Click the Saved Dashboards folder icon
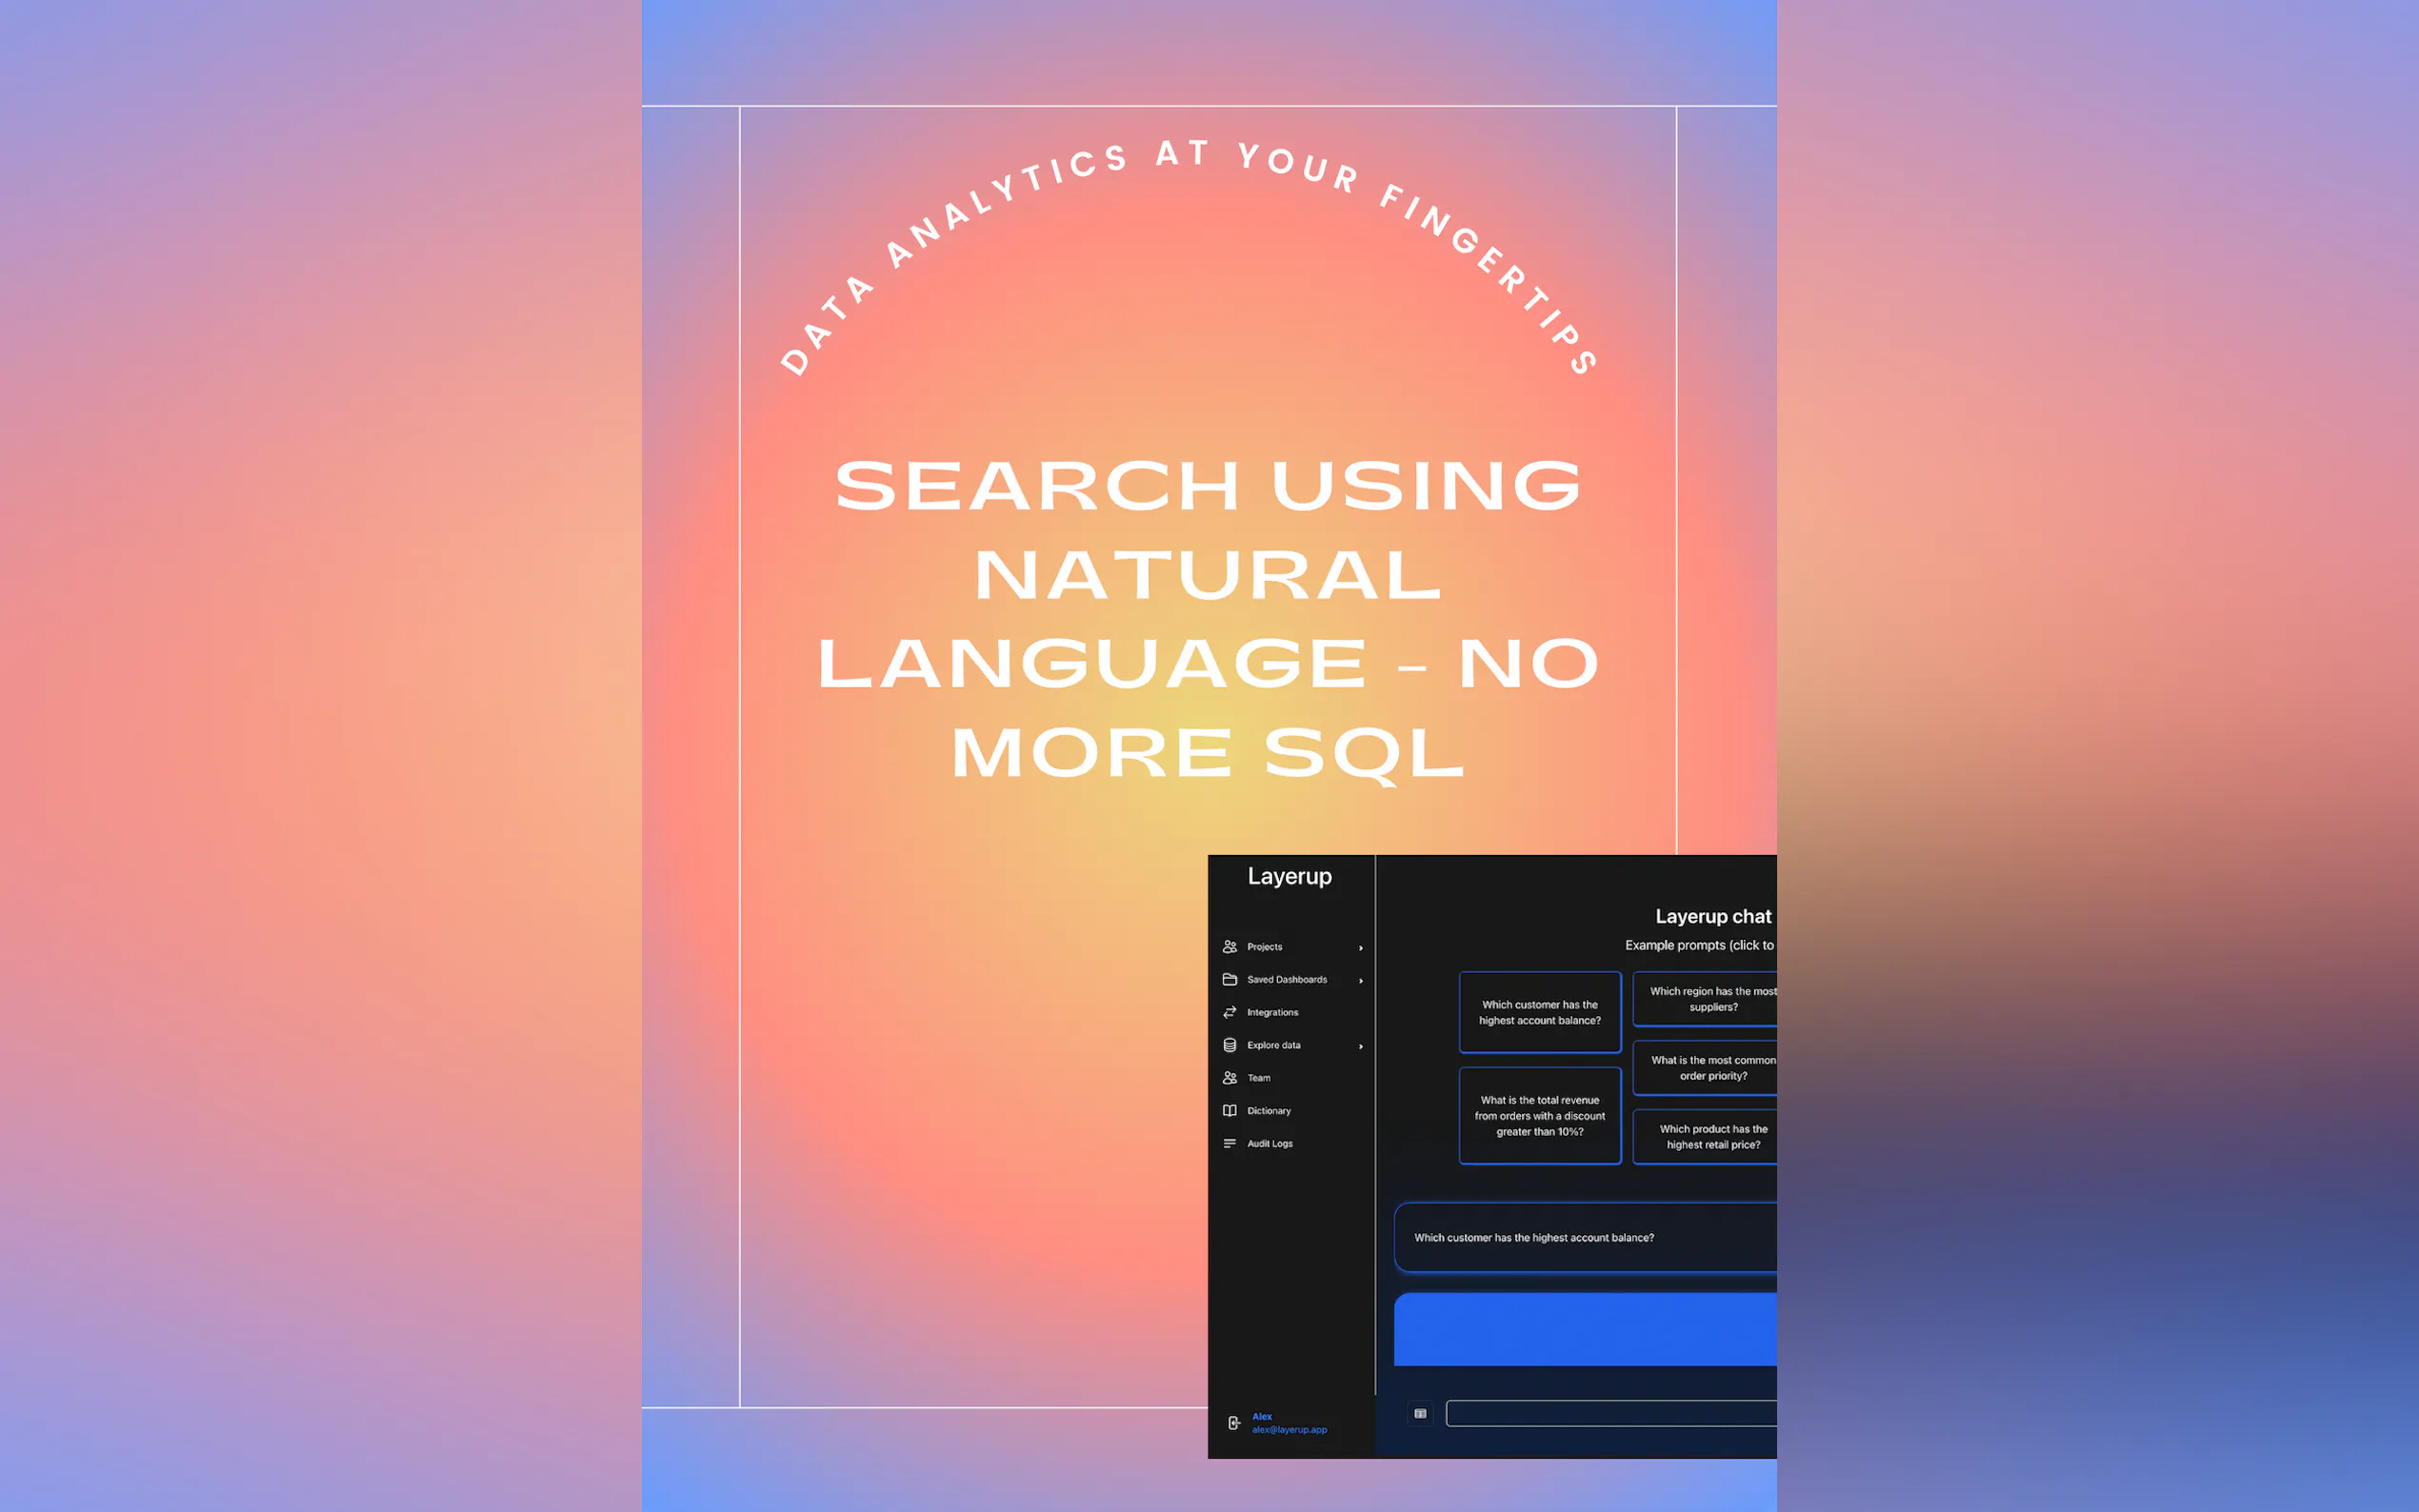This screenshot has width=2419, height=1512. (x=1230, y=979)
